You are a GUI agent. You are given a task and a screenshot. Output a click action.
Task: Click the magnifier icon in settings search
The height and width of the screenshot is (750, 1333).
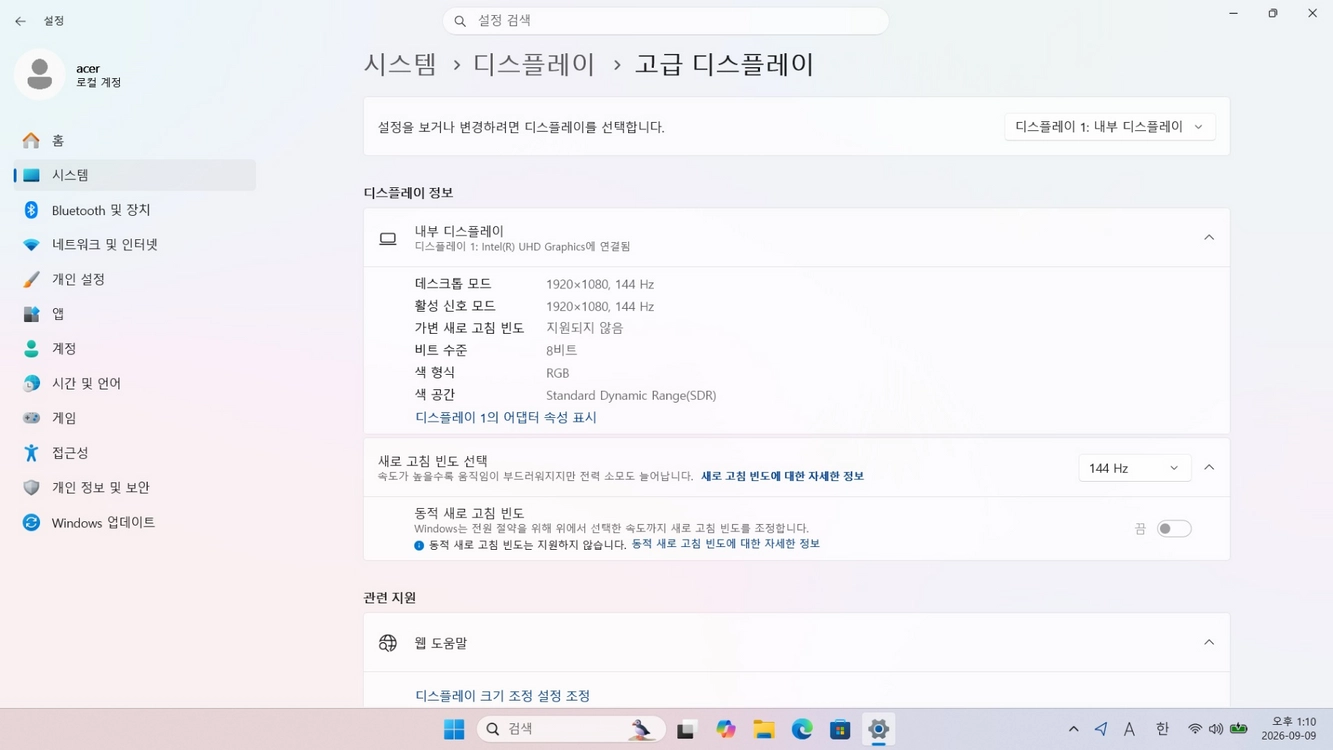460,21
